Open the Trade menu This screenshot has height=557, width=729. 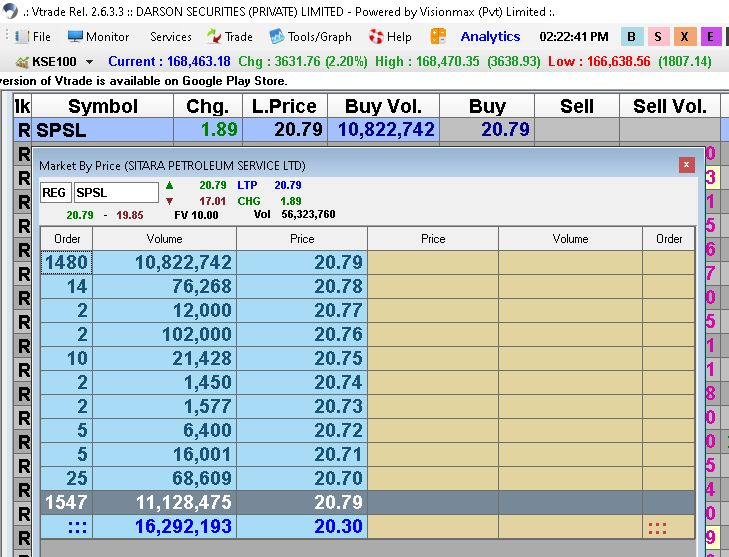tap(230, 36)
